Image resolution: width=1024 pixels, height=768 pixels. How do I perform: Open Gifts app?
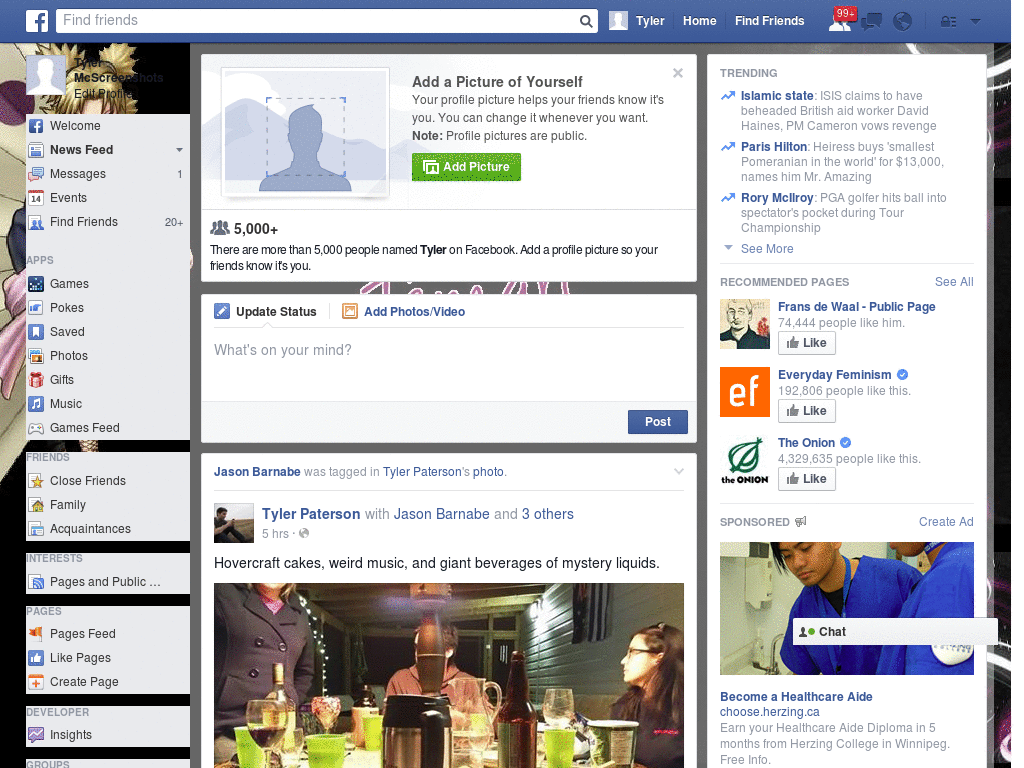(x=108, y=380)
